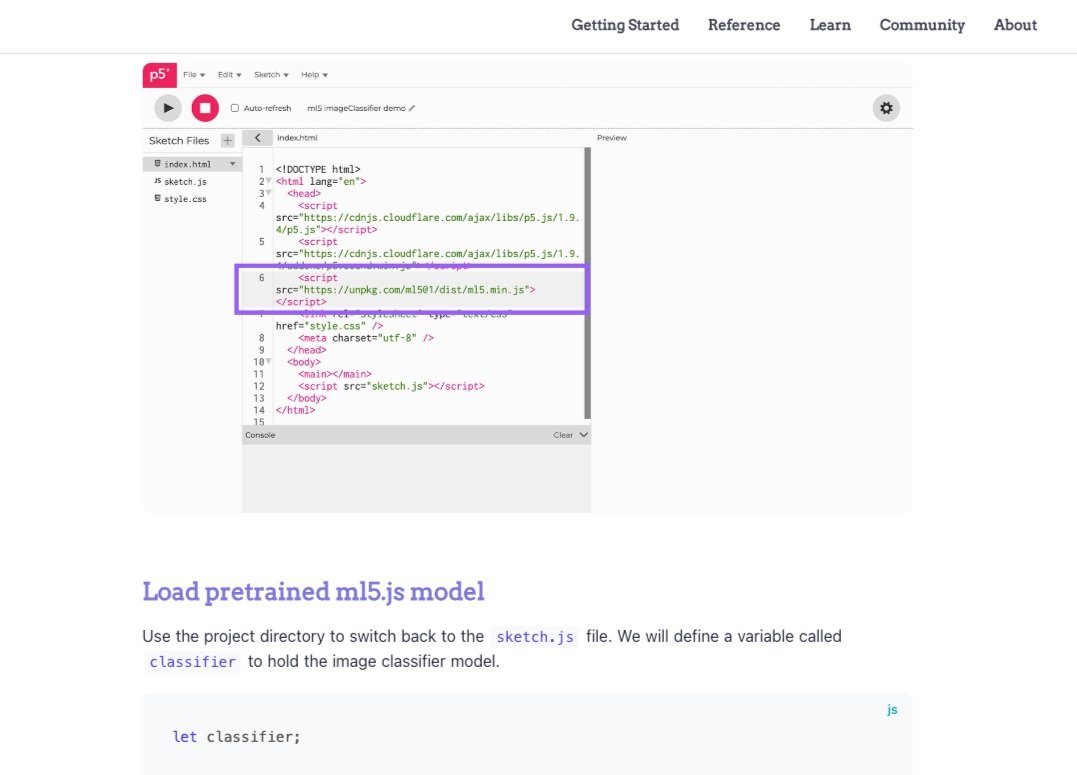Fold the body tag on line 10

pos(269,361)
